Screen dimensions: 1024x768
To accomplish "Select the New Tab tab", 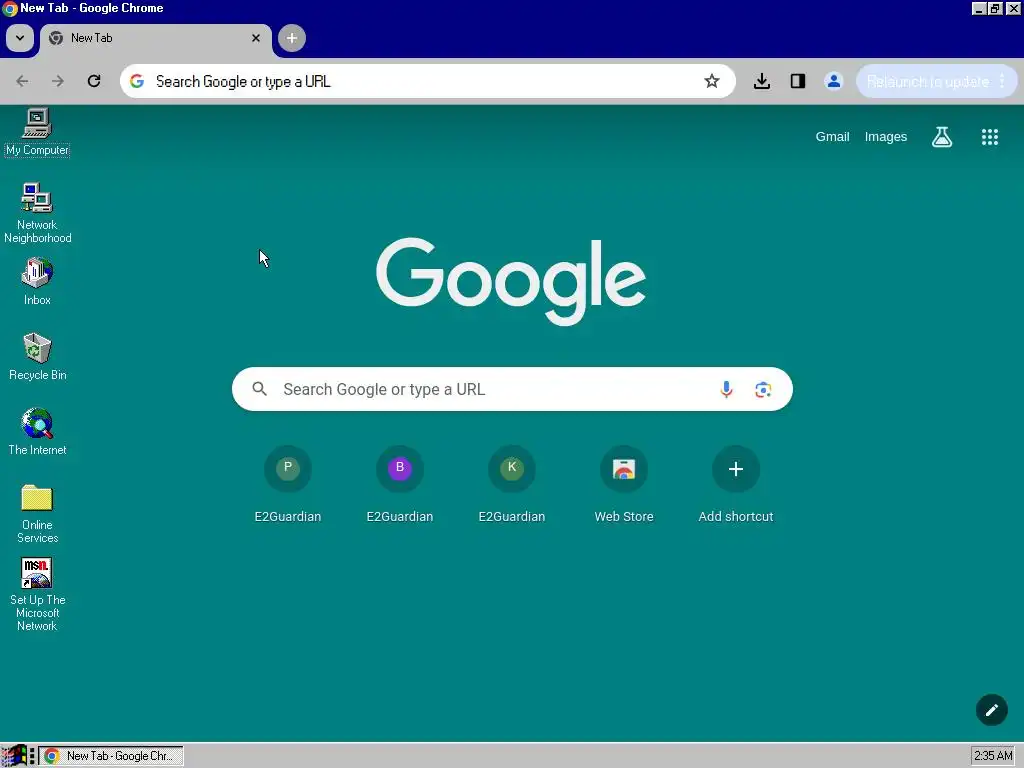I will click(x=155, y=38).
